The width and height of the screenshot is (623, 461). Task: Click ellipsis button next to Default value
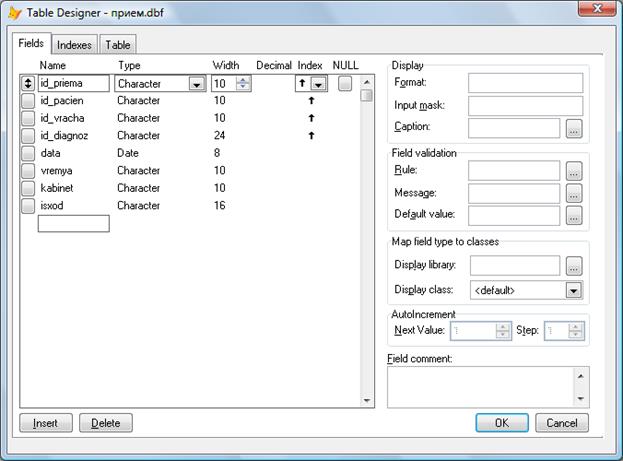click(x=573, y=215)
